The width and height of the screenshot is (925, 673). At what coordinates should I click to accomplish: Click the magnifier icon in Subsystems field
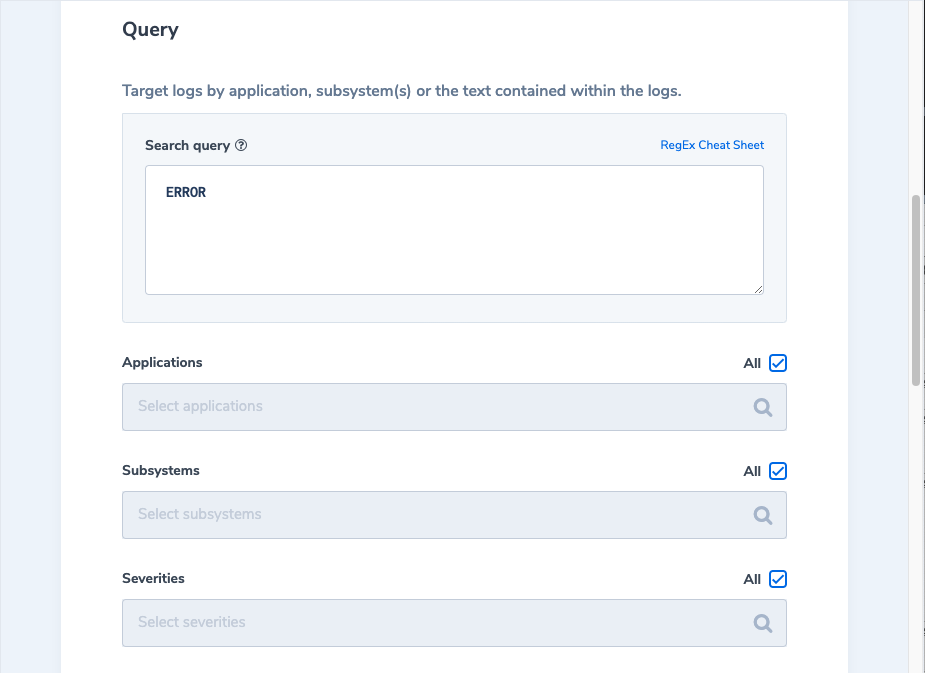tap(763, 516)
